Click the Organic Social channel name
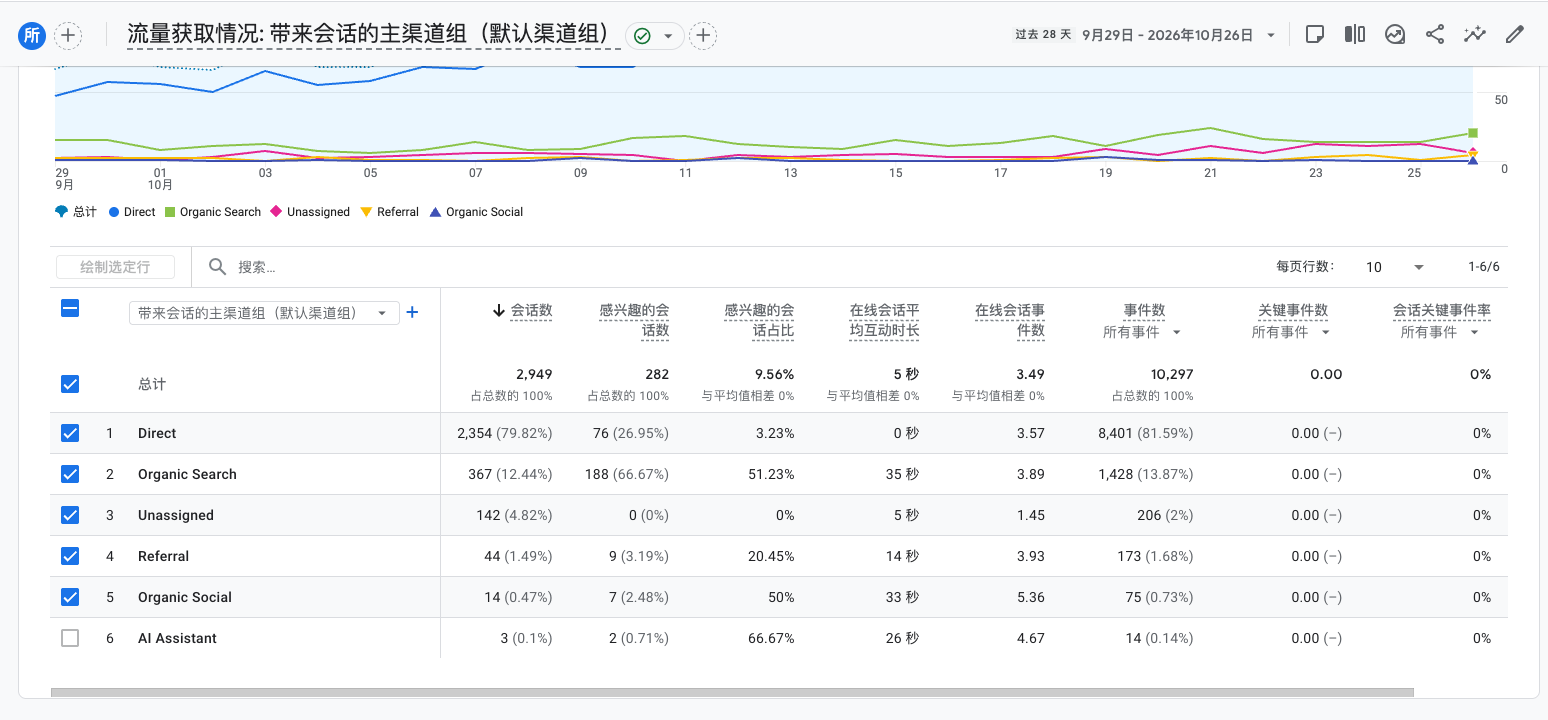 coord(185,597)
